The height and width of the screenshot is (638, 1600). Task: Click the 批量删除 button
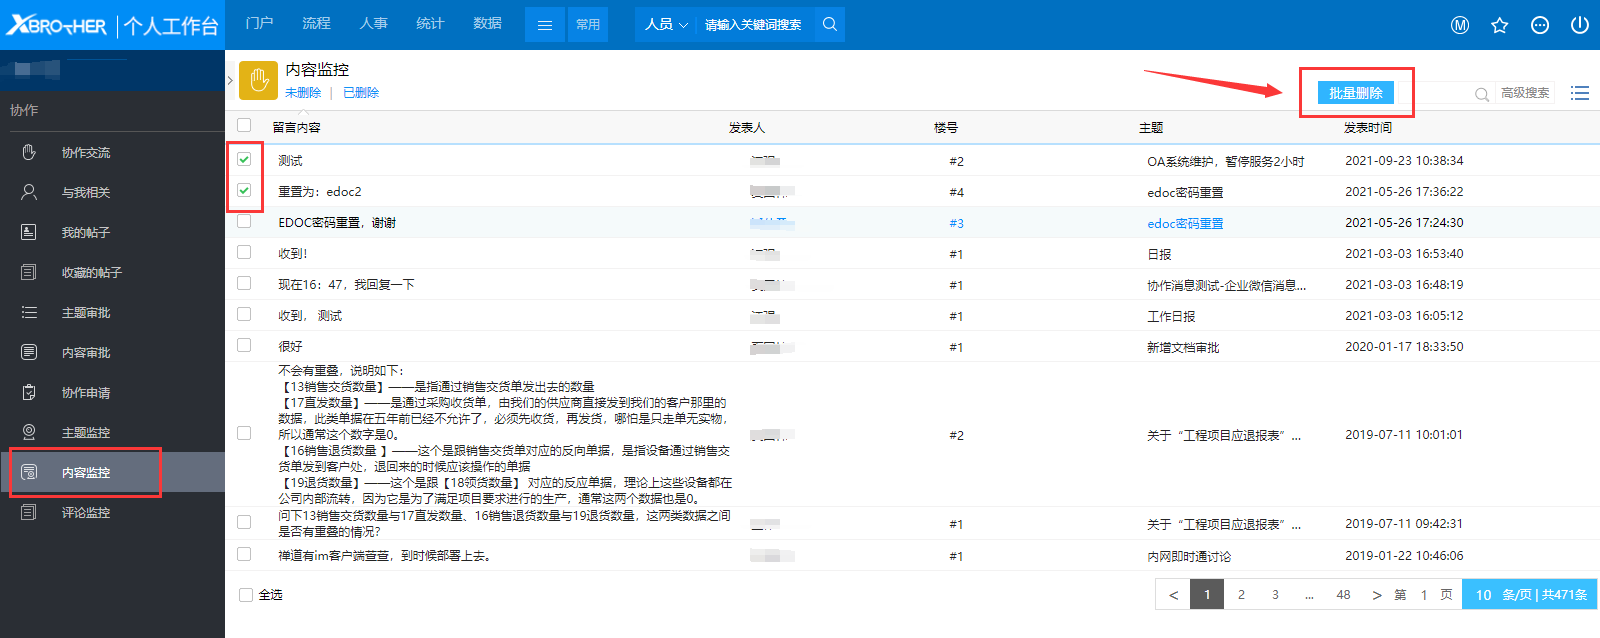(x=1355, y=93)
